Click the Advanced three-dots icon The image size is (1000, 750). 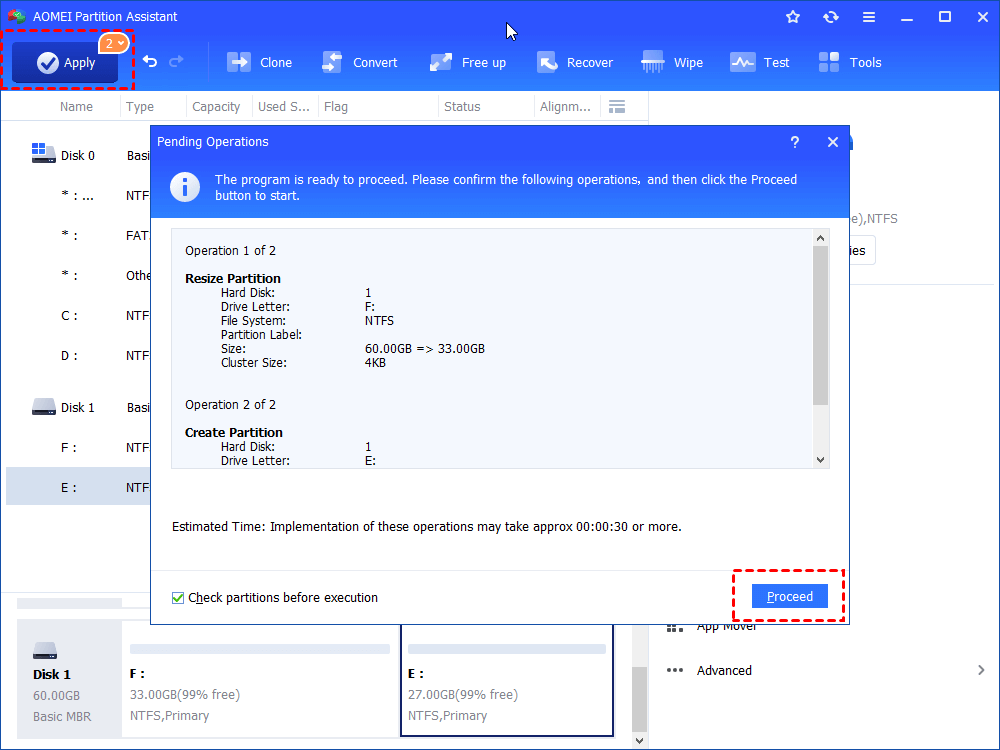(675, 670)
